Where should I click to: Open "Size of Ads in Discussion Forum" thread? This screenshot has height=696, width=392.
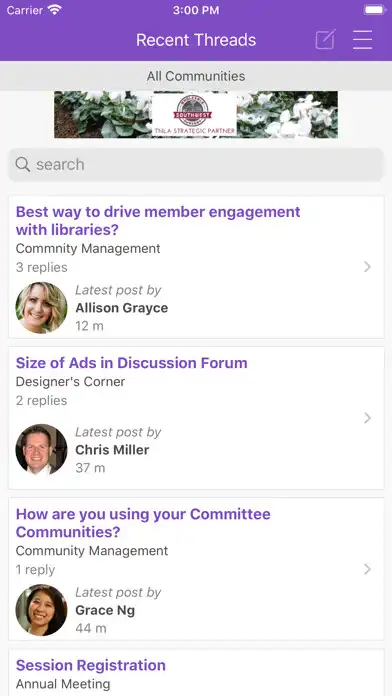131,363
